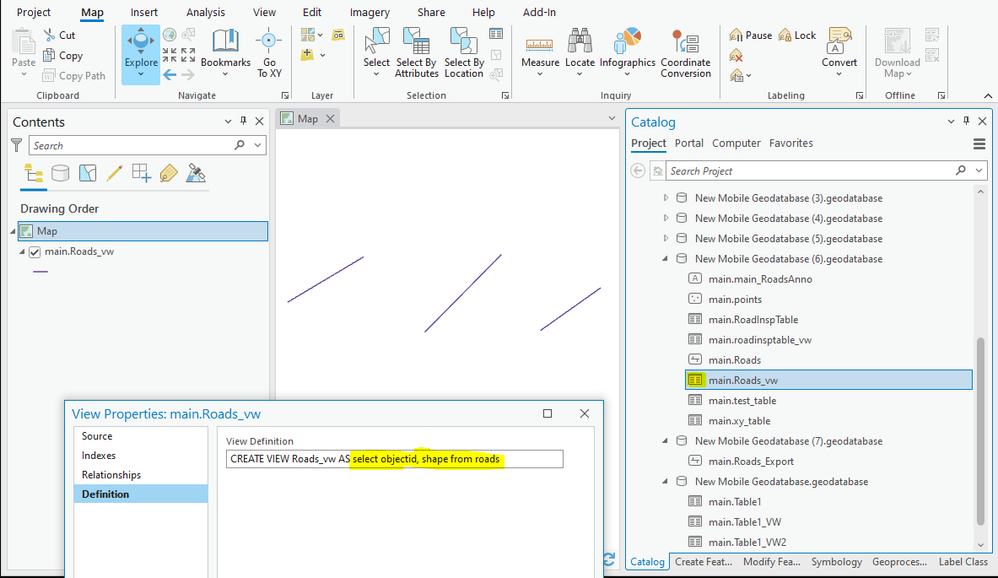The width and height of the screenshot is (998, 578).
Task: Open the Contents search dropdown
Action: point(258,145)
